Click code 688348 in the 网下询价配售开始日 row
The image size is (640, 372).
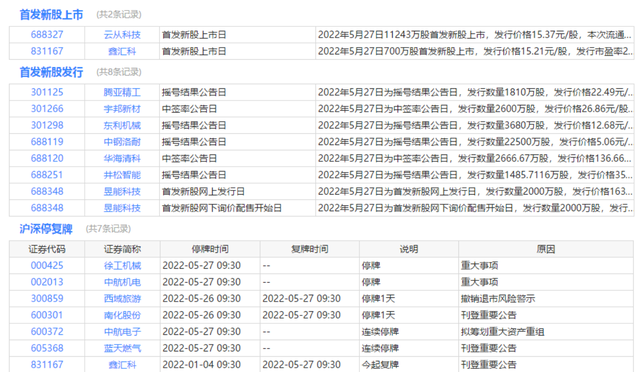pos(47,208)
